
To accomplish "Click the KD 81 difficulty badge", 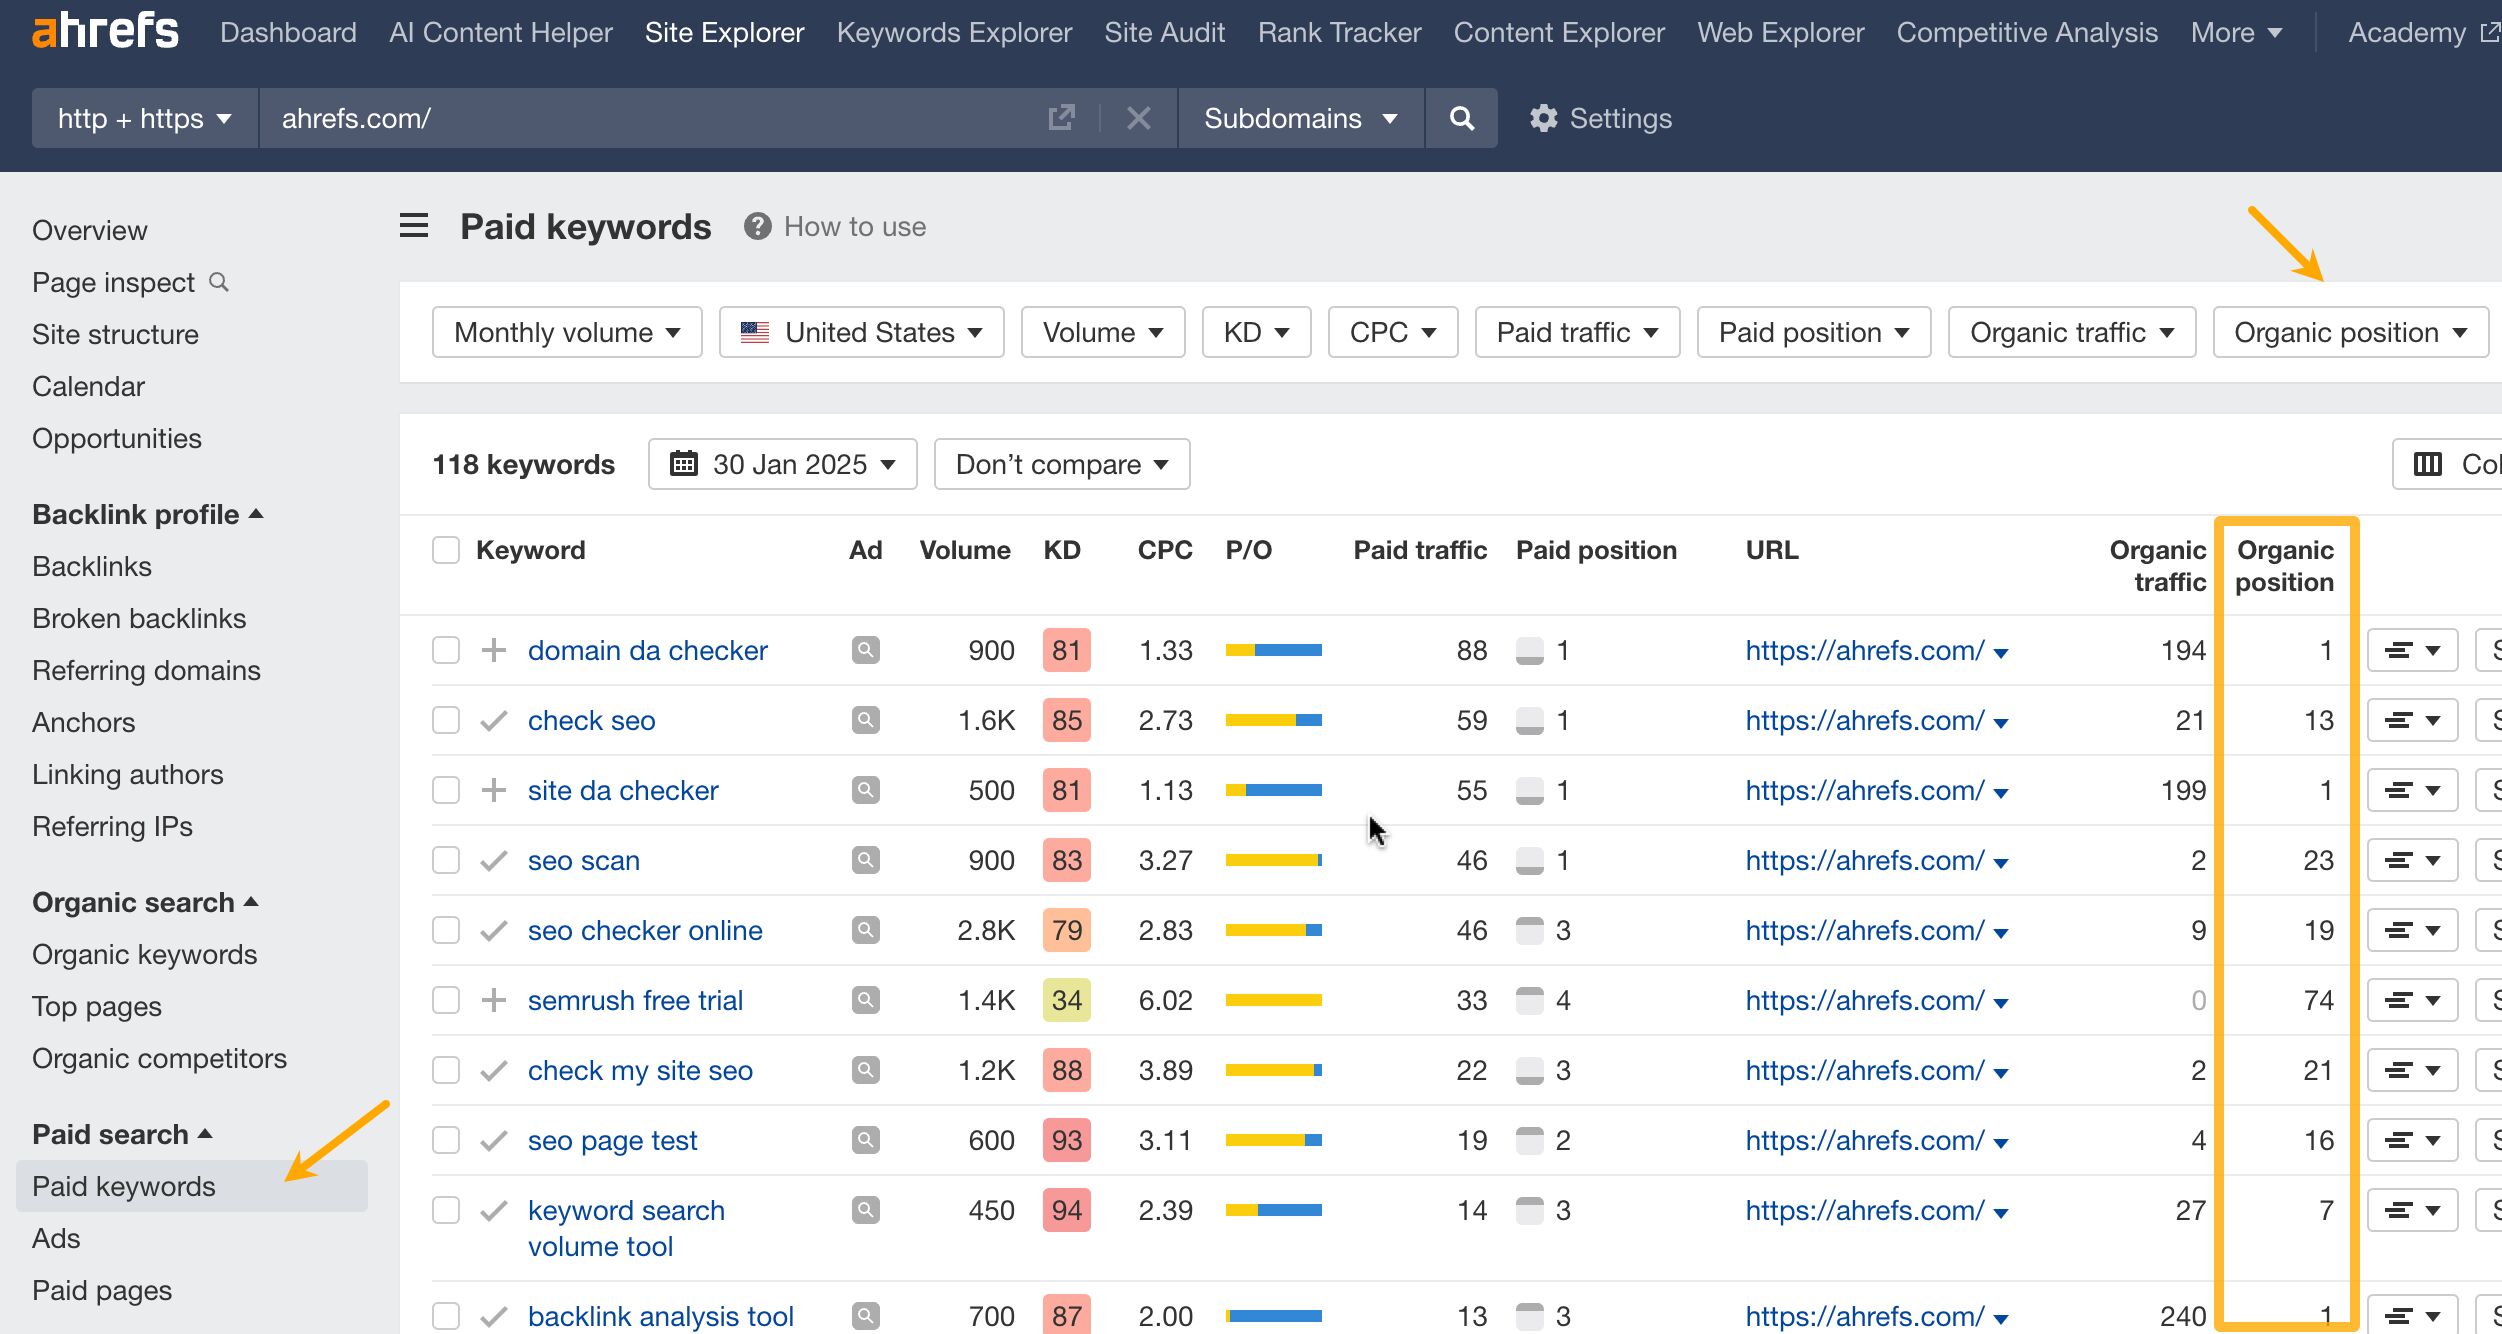I will pos(1066,650).
